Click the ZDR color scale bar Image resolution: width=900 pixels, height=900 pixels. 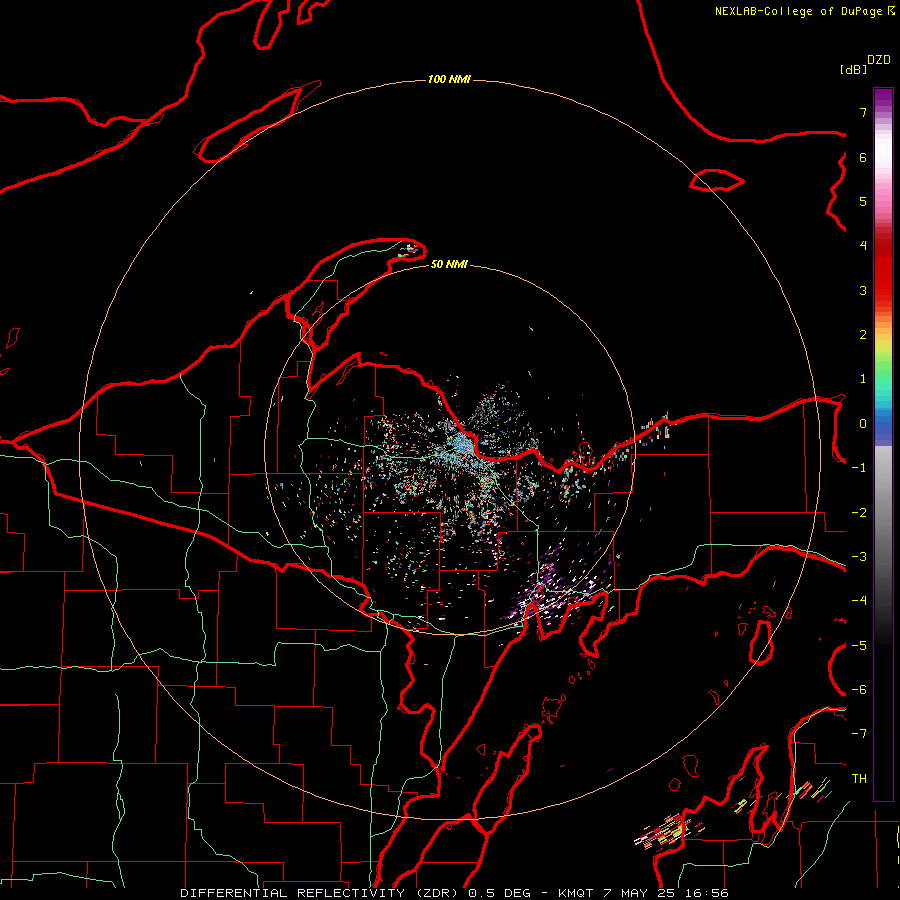coord(883,444)
